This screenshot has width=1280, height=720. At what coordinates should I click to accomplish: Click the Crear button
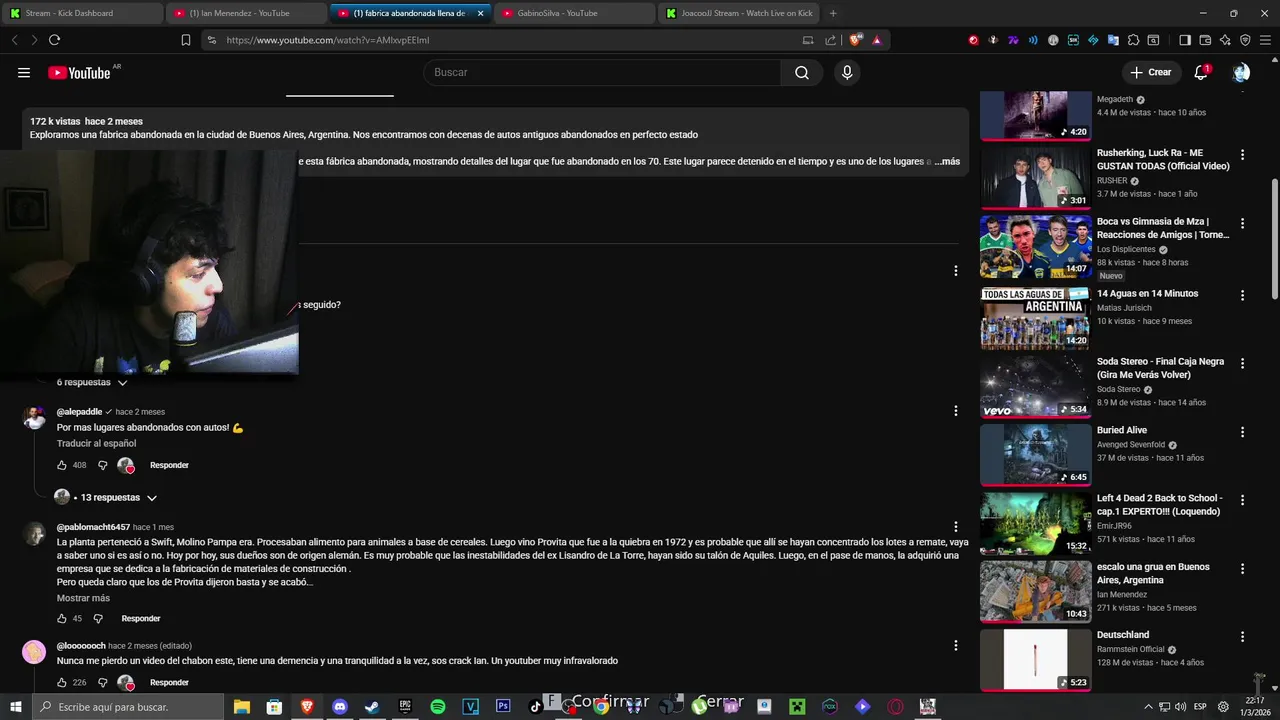[x=1150, y=72]
